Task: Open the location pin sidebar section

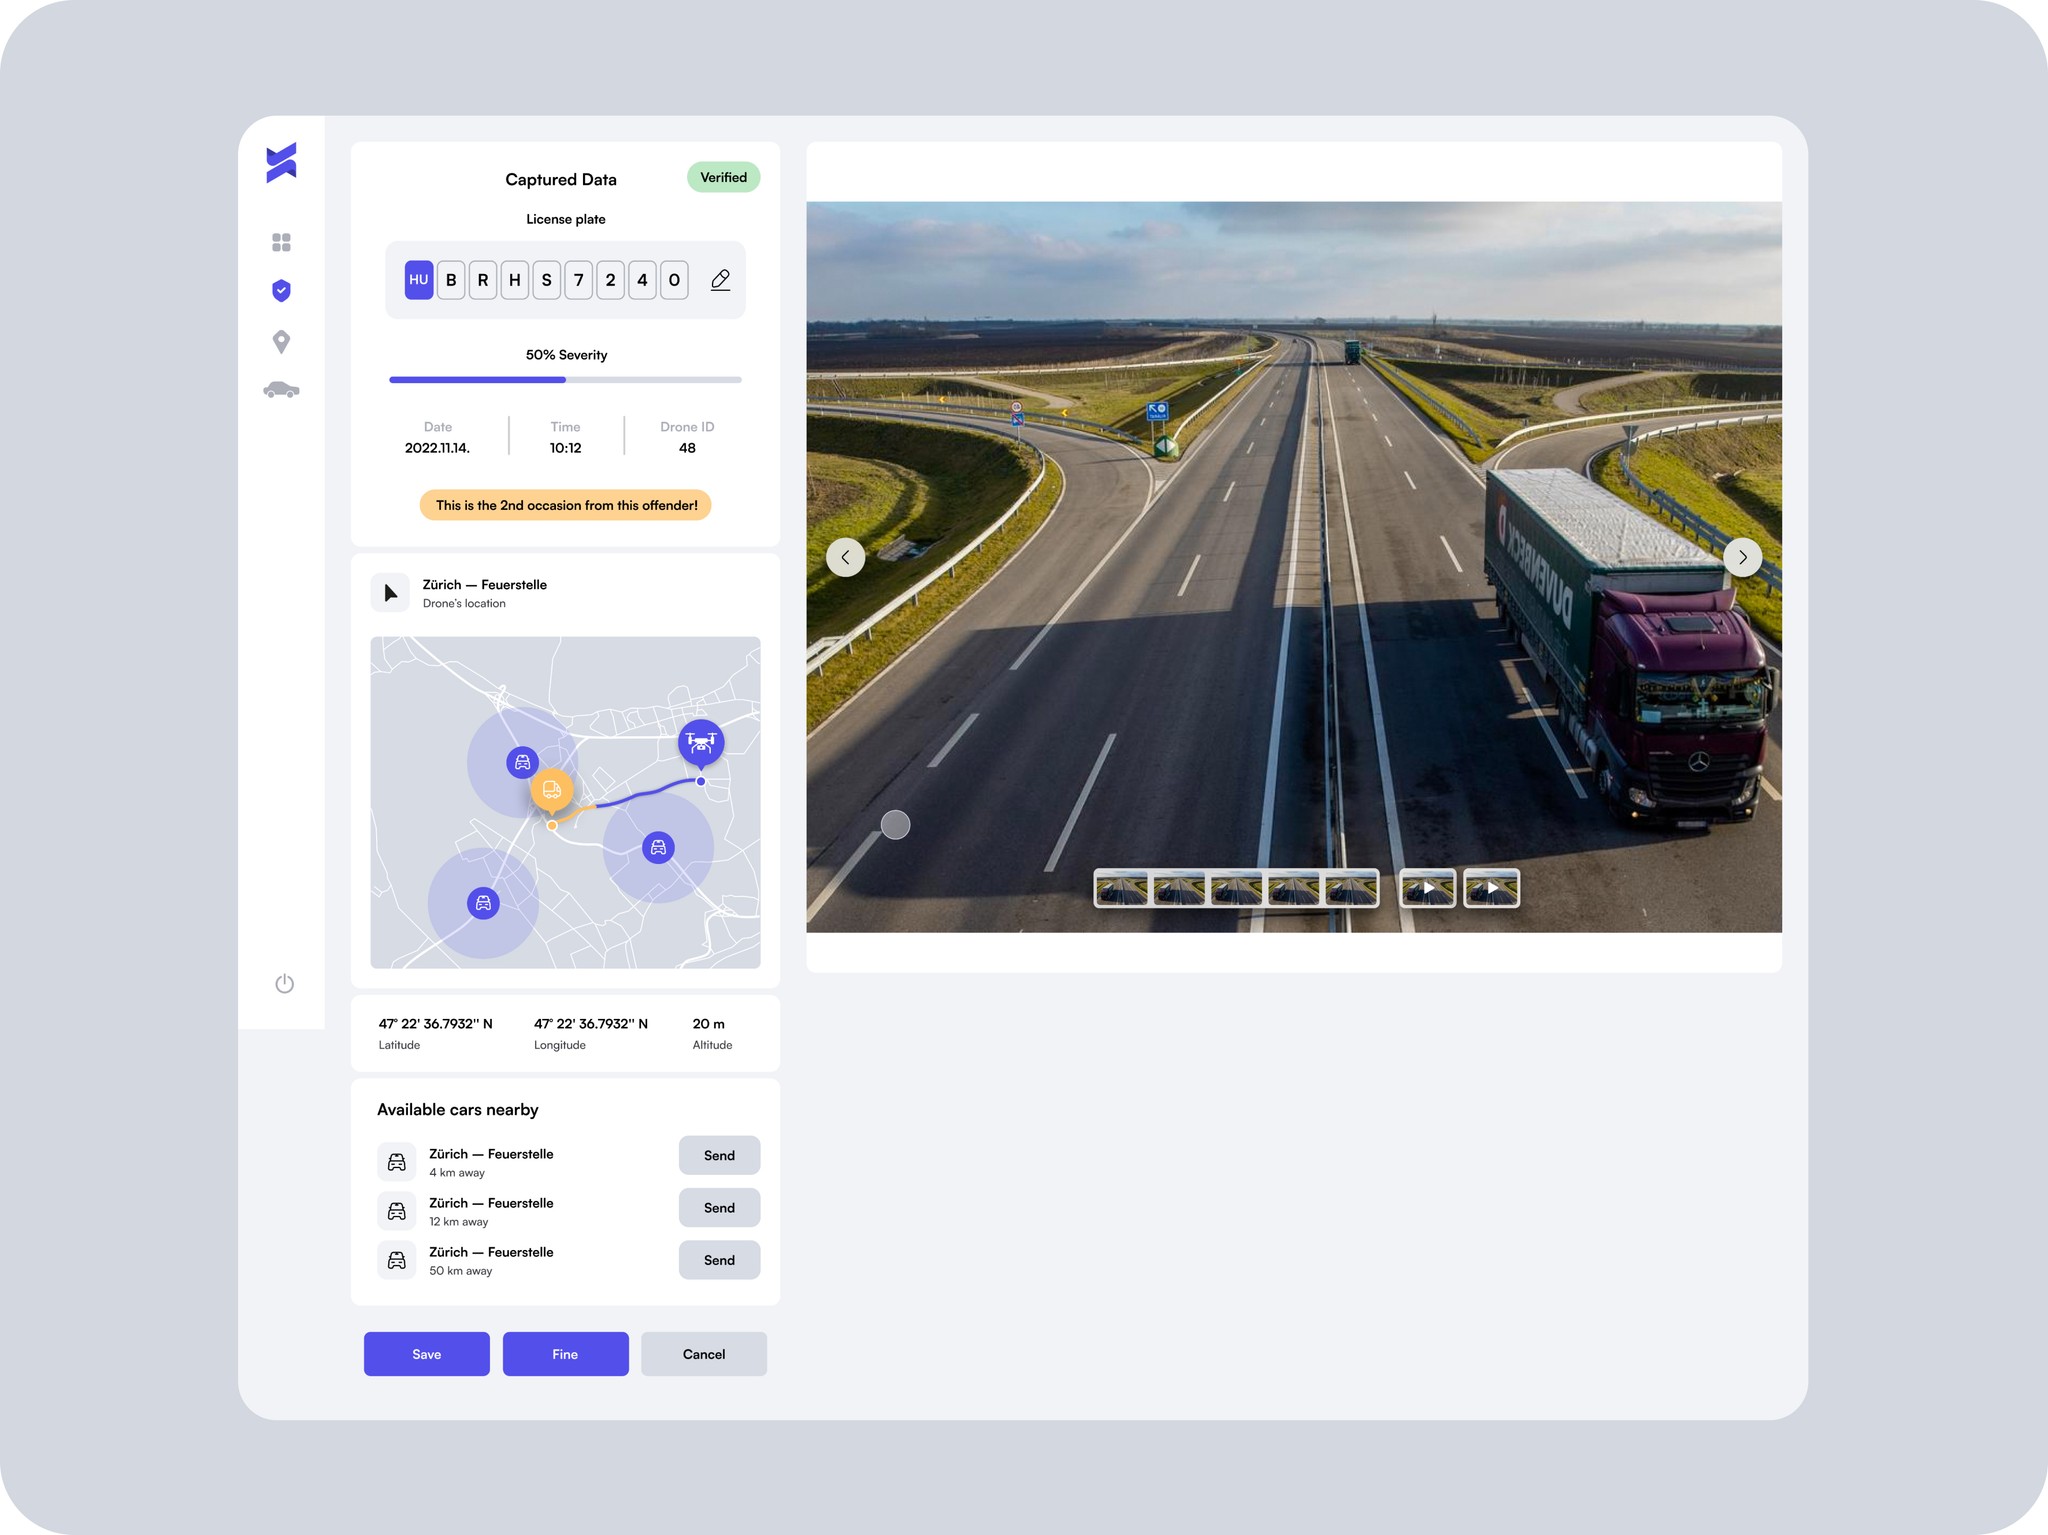Action: click(281, 342)
